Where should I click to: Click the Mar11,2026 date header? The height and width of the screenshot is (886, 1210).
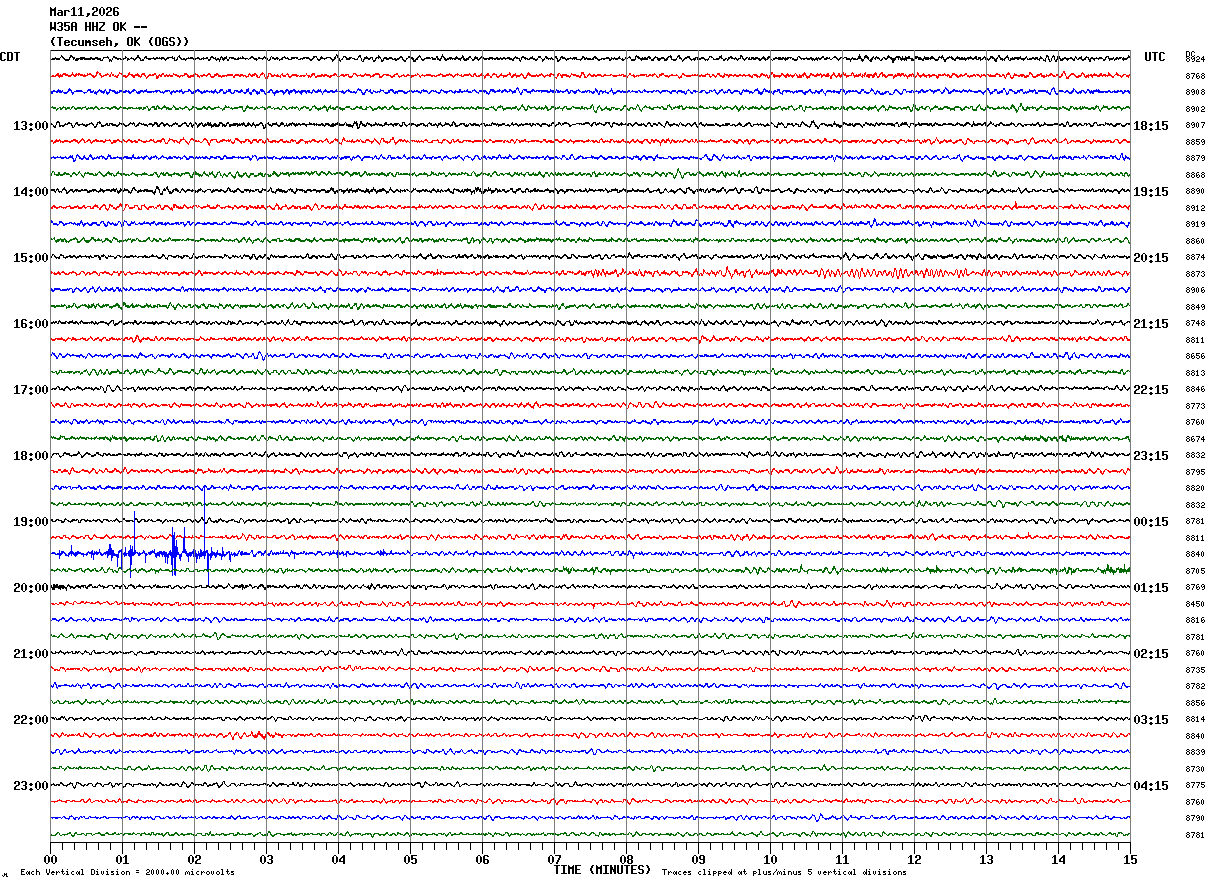(84, 12)
